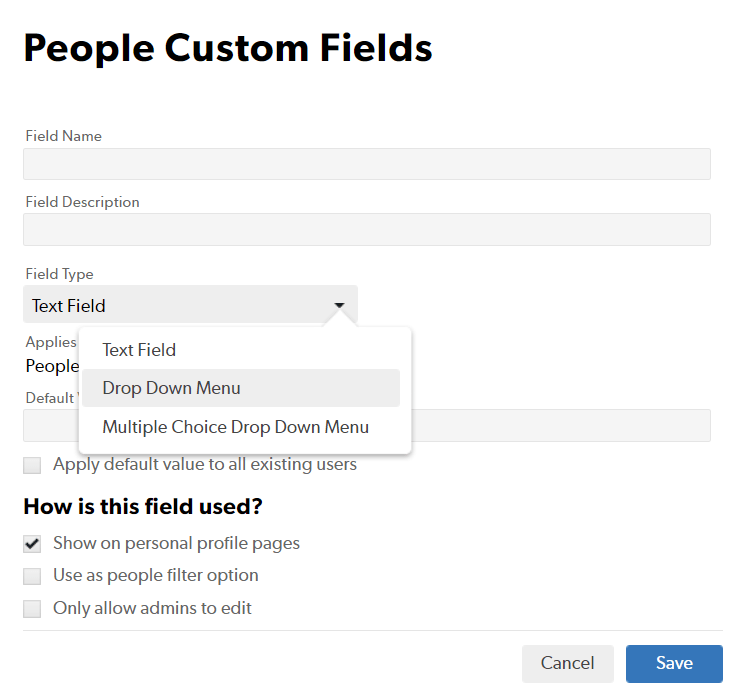The width and height of the screenshot is (754, 694).
Task: Click the Default Value input field
Action: click(x=560, y=425)
